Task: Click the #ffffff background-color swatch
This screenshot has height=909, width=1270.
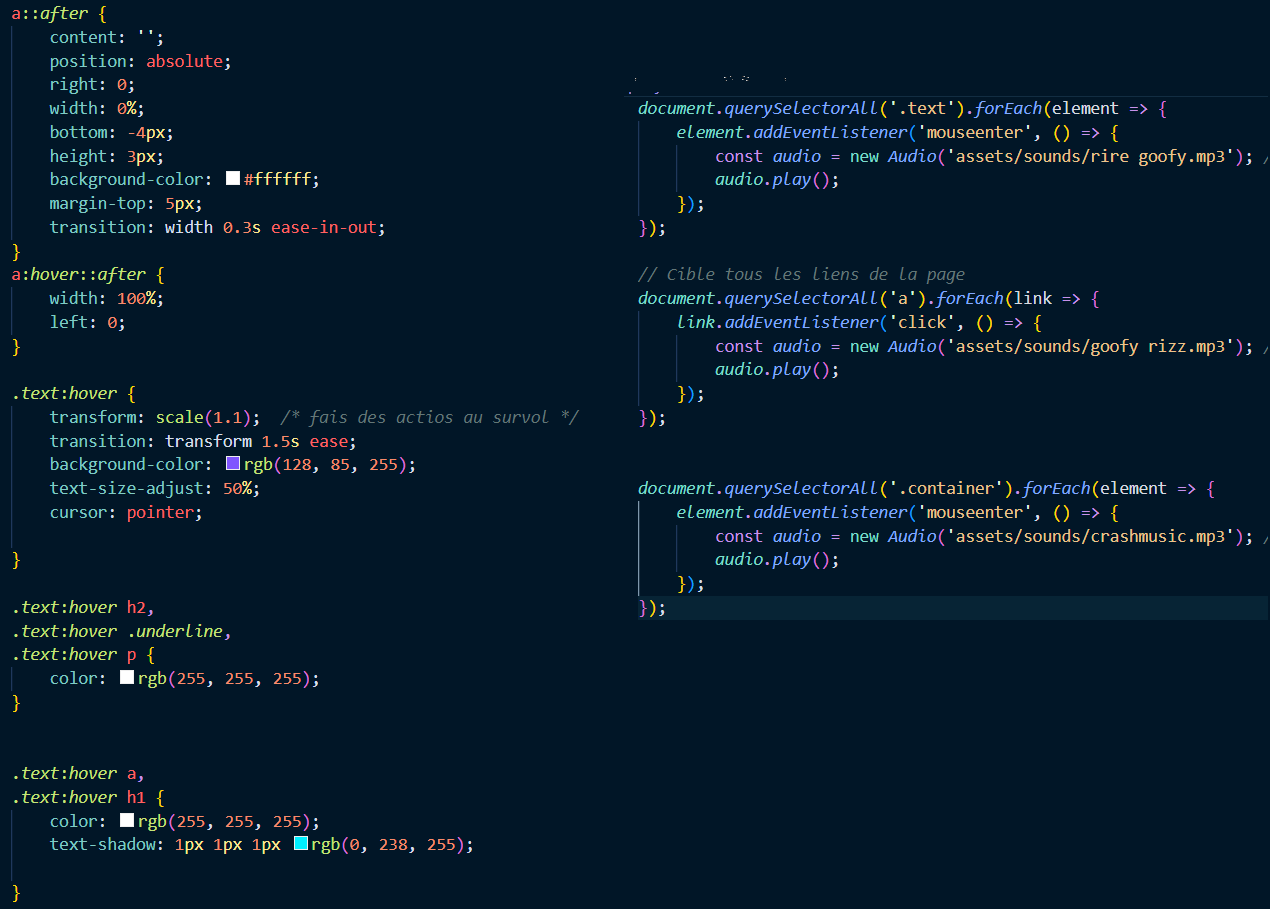Action: [x=233, y=179]
